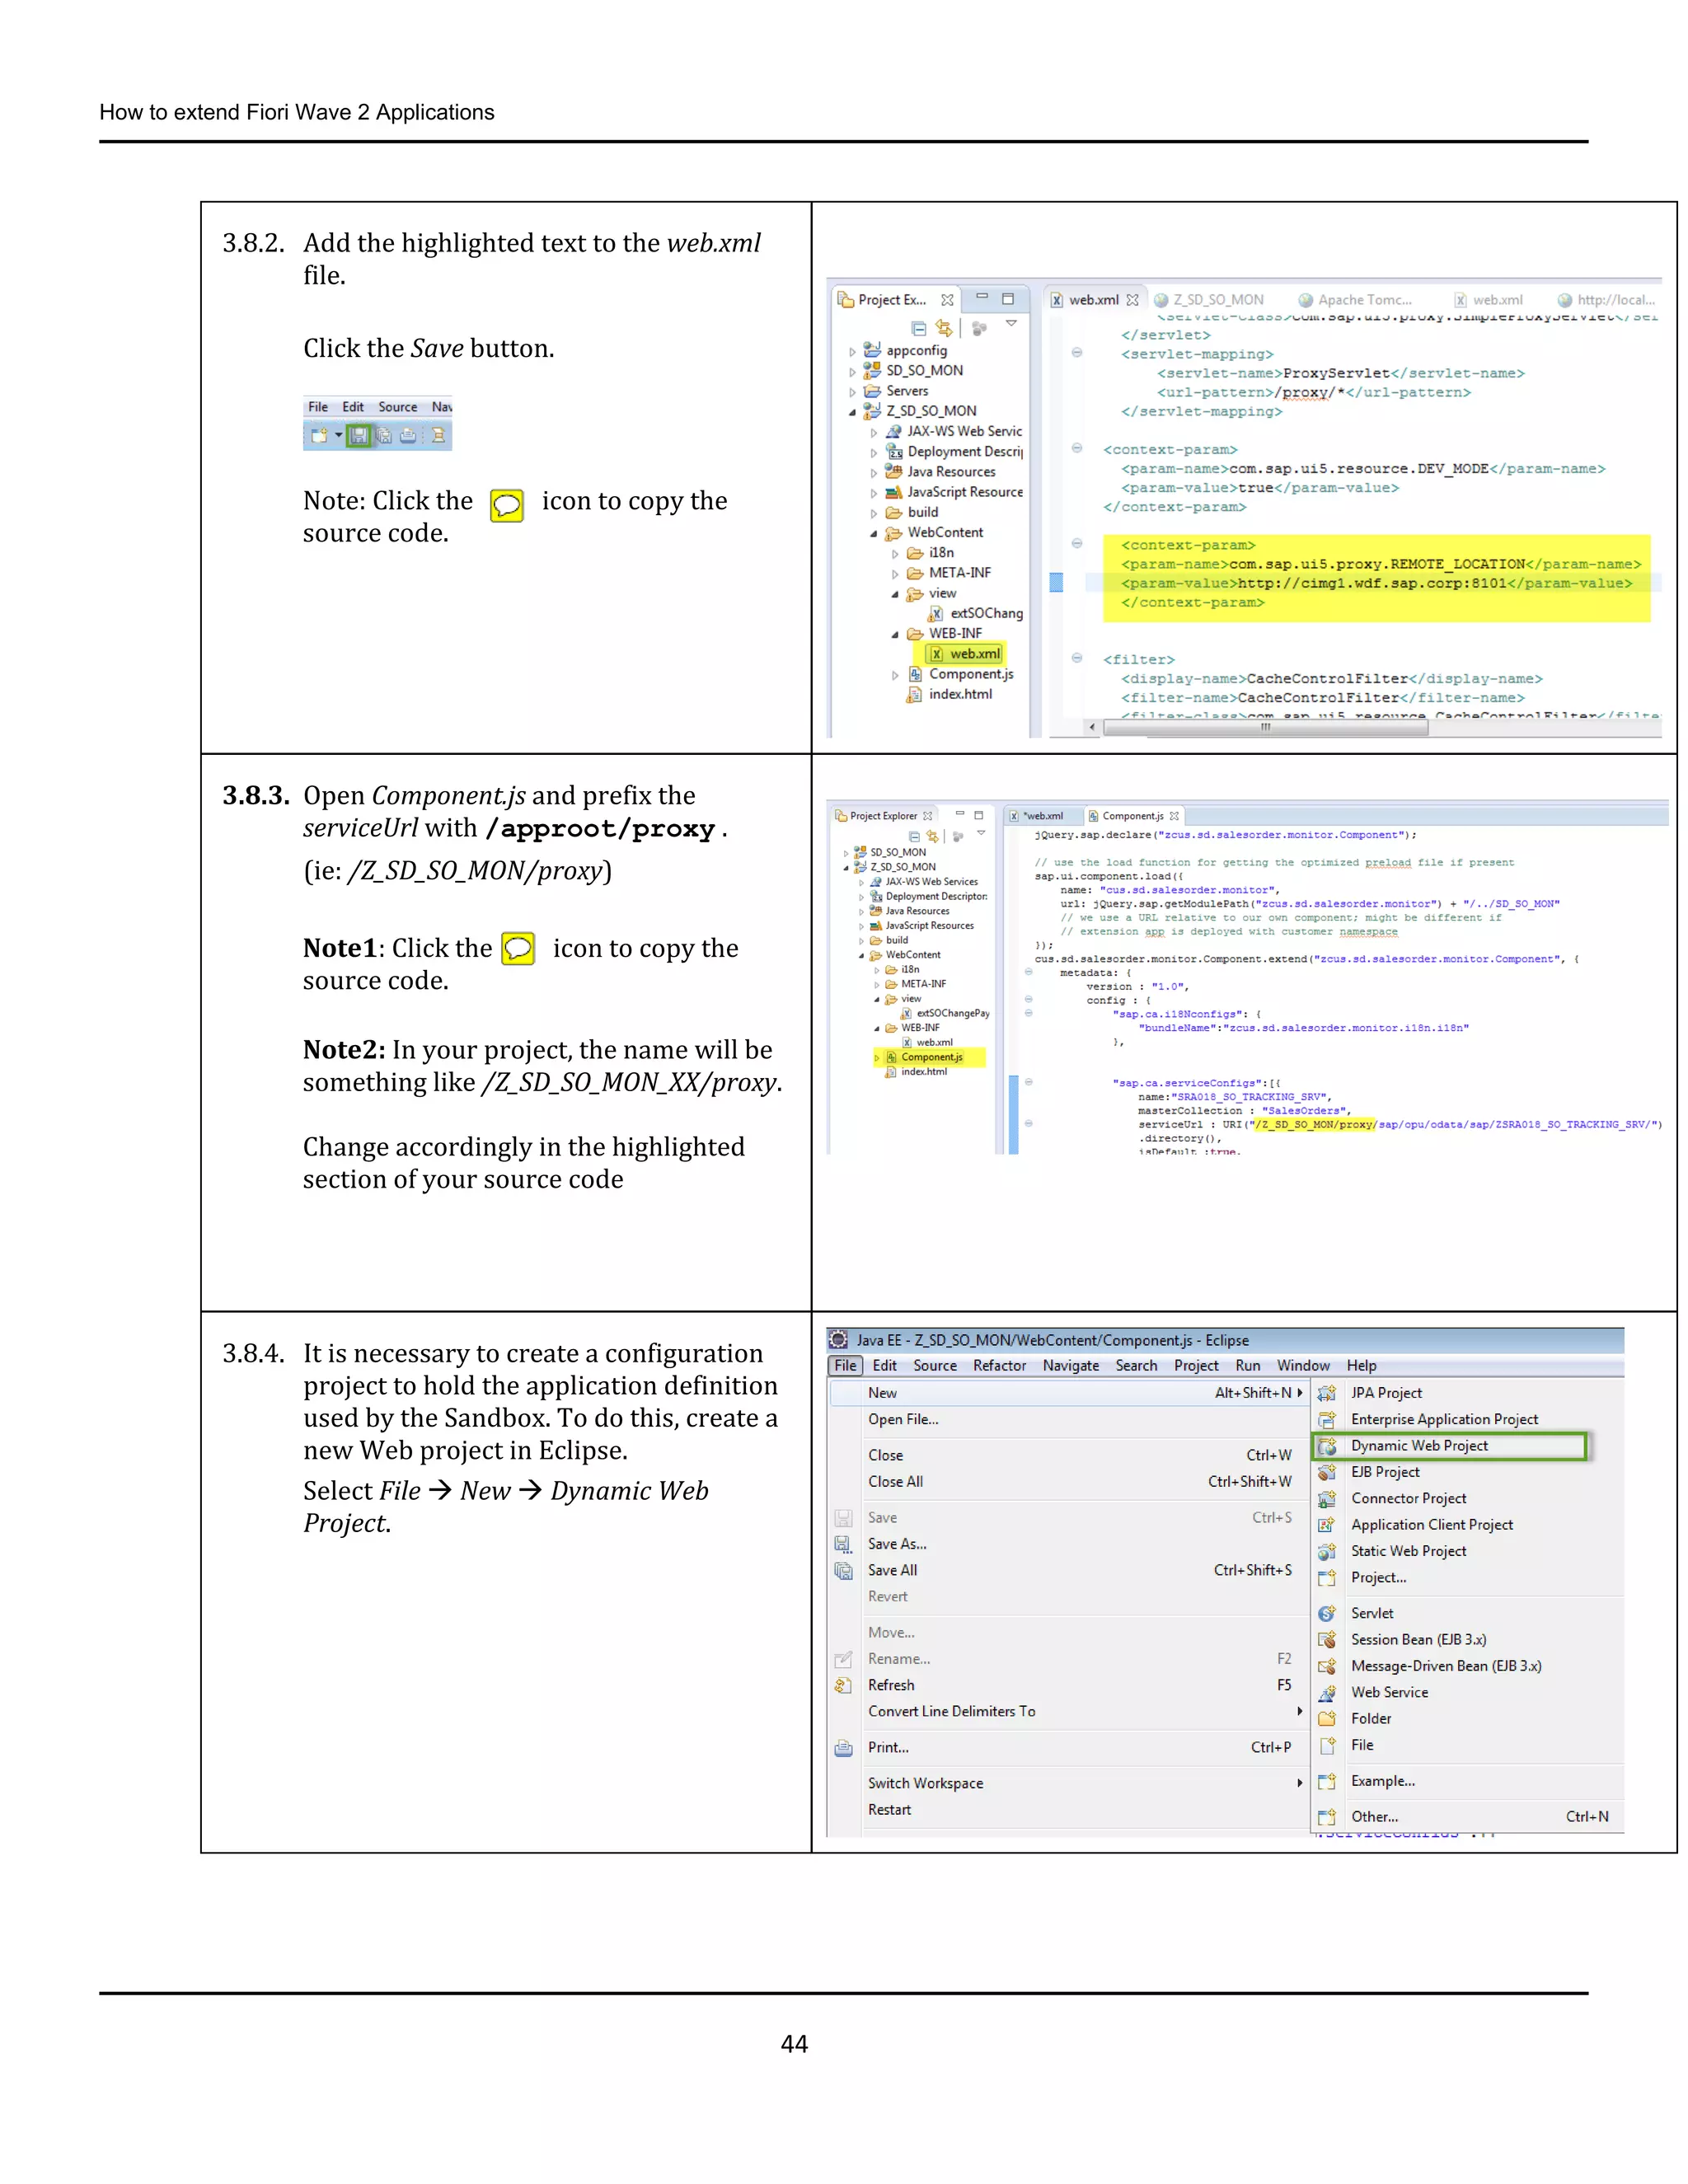Switch to the http://local... editor tab
Screen dimensions: 1688x2184
(x=1606, y=300)
